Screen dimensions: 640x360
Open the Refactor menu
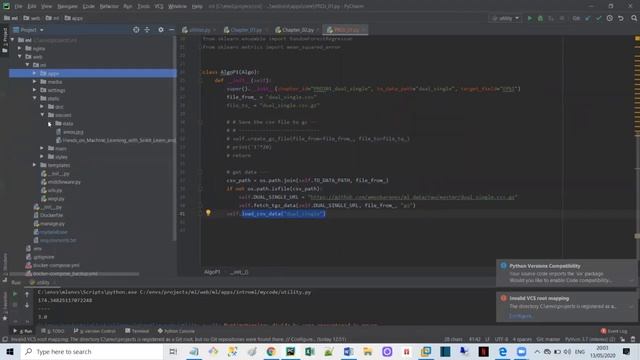pos(109,6)
